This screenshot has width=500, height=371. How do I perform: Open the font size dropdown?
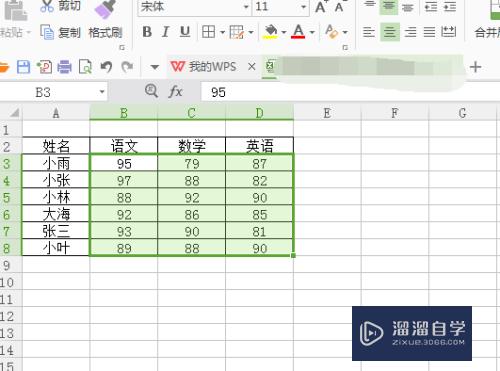point(303,6)
